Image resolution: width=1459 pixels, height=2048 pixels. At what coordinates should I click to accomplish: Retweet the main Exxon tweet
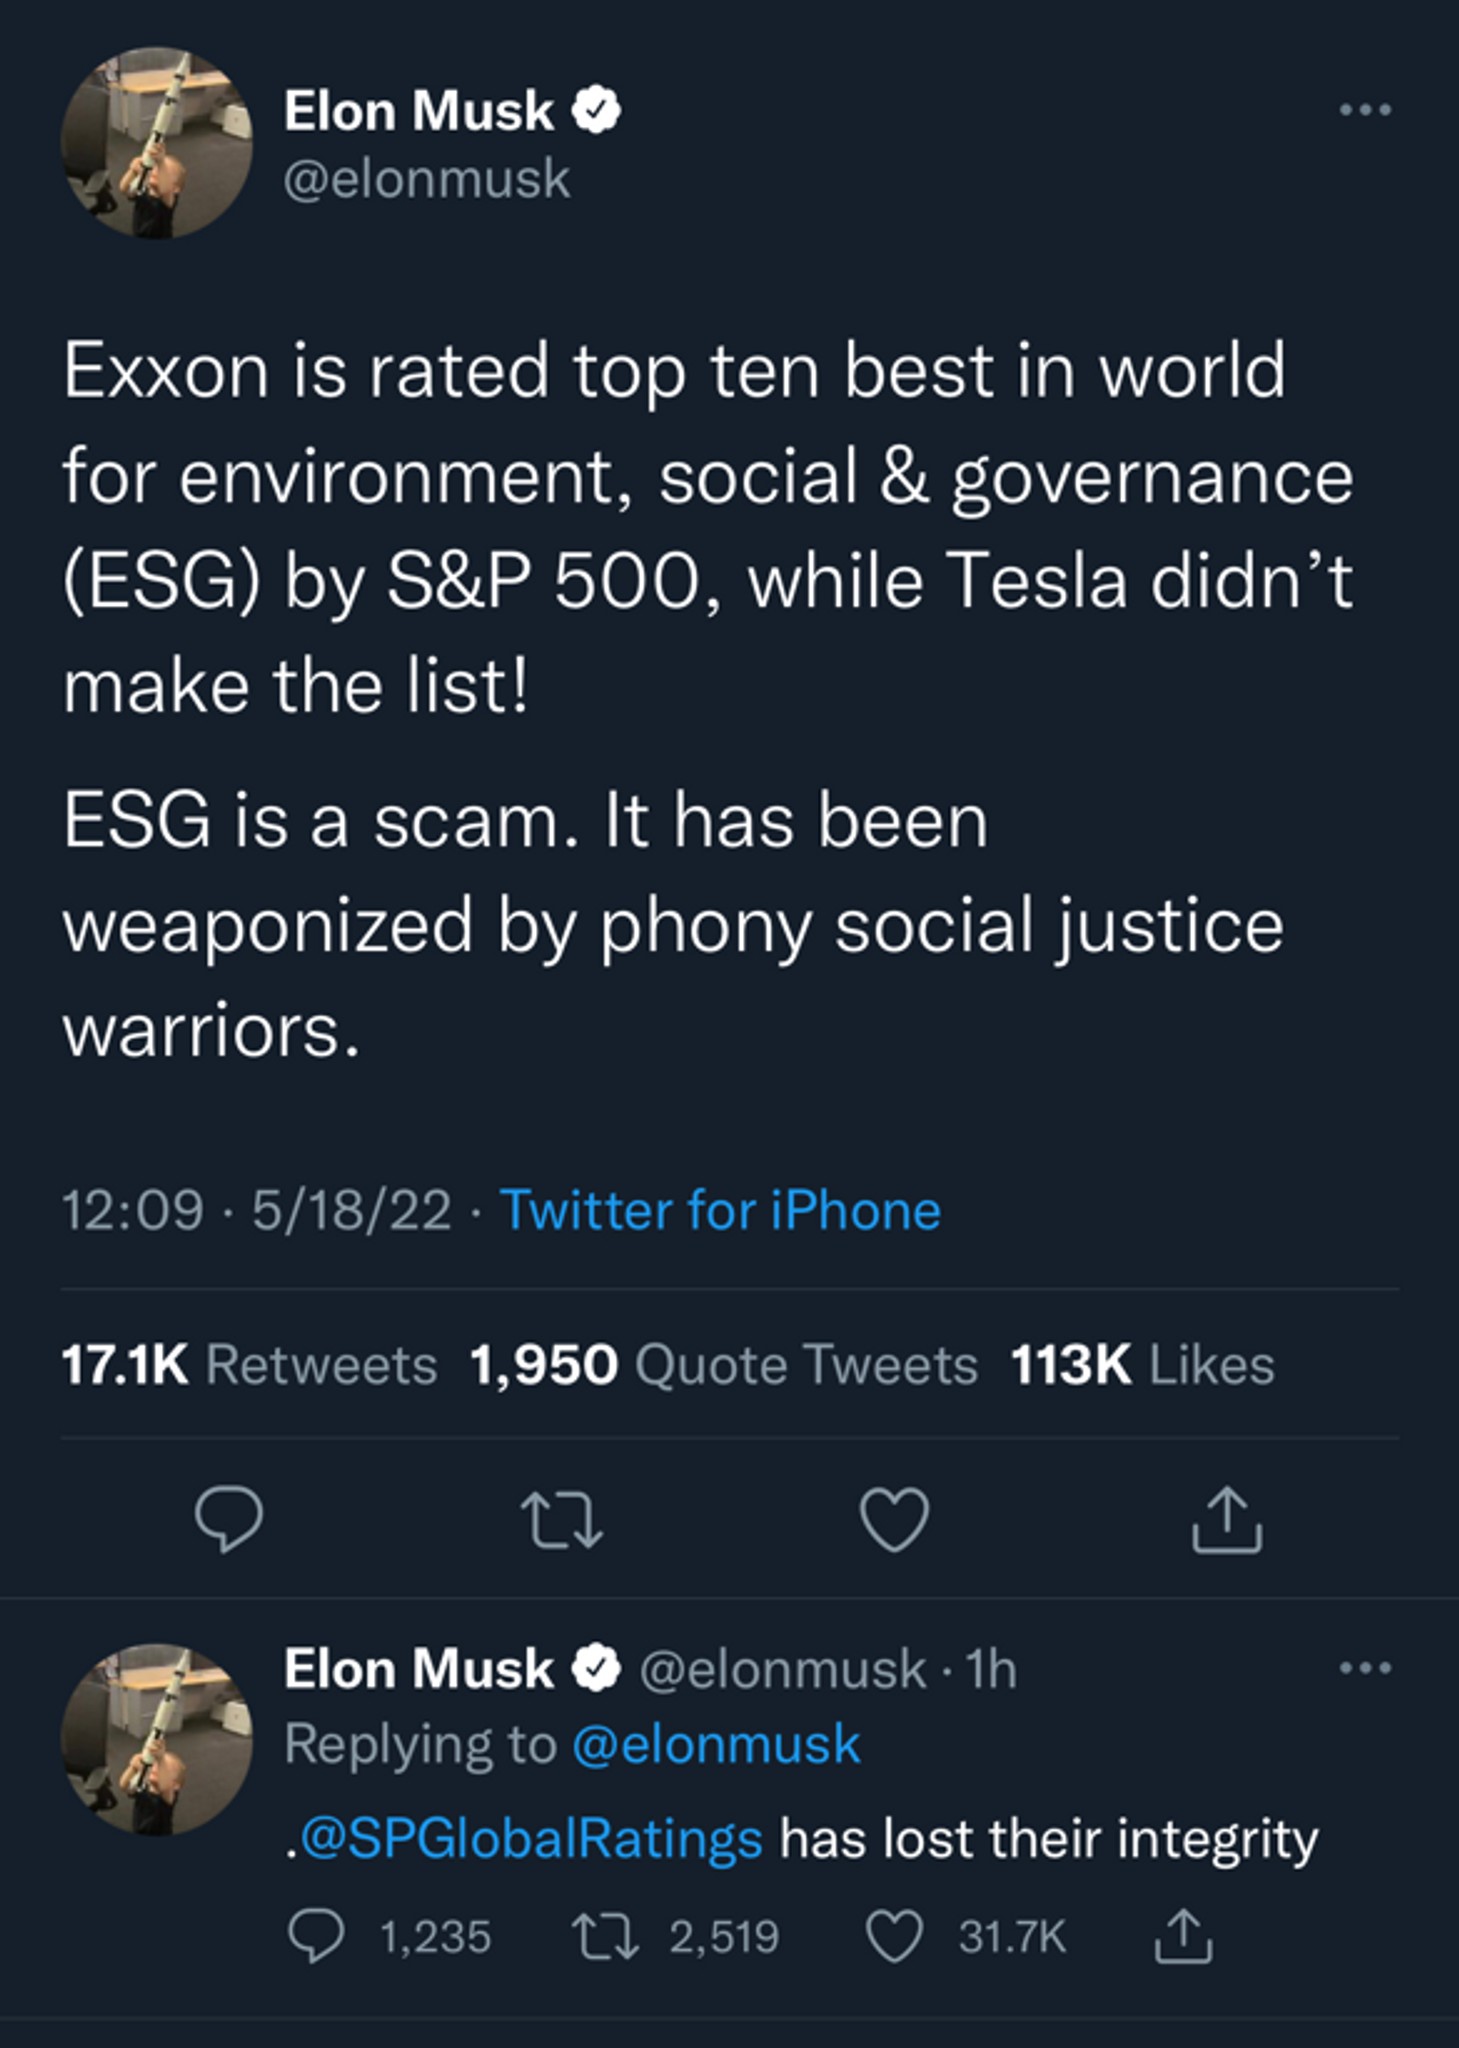(x=565, y=1521)
